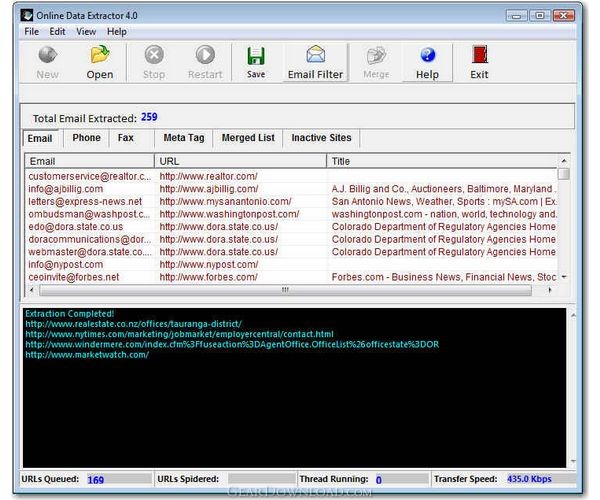The image size is (600, 500).
Task: Switch to the Email tab
Action: click(40, 138)
